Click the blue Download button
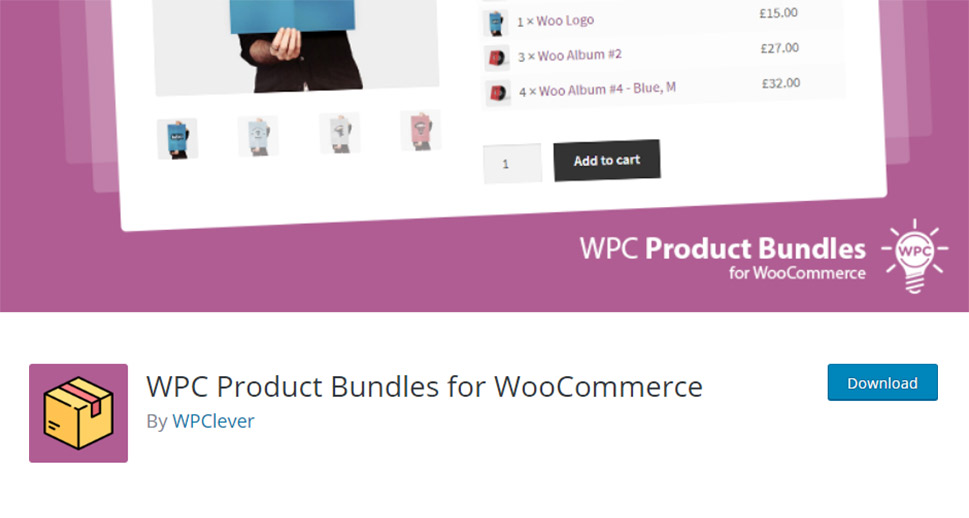The height and width of the screenshot is (518, 969). click(882, 383)
